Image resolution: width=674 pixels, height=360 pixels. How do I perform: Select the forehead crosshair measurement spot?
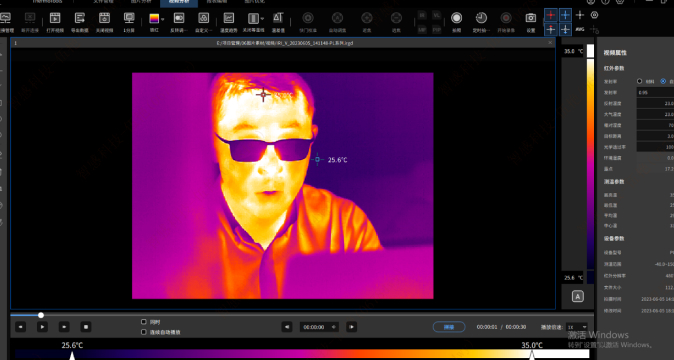tap(263, 95)
